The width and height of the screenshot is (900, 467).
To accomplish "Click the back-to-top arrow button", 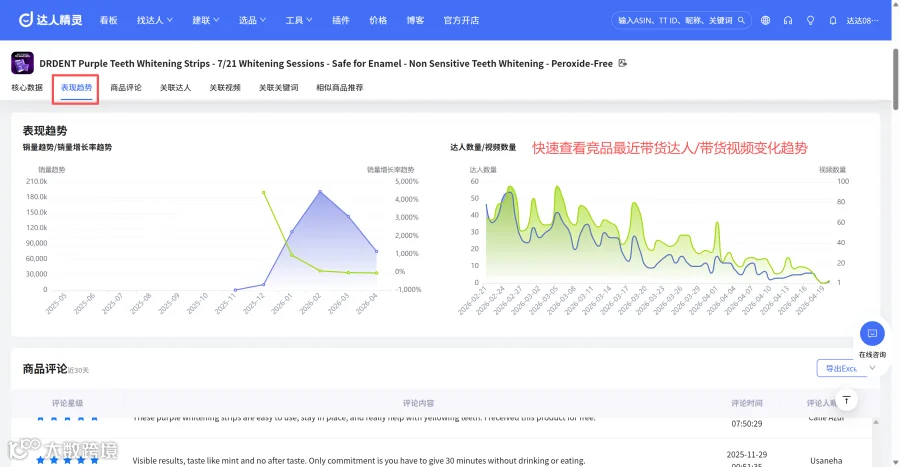I will click(x=846, y=400).
